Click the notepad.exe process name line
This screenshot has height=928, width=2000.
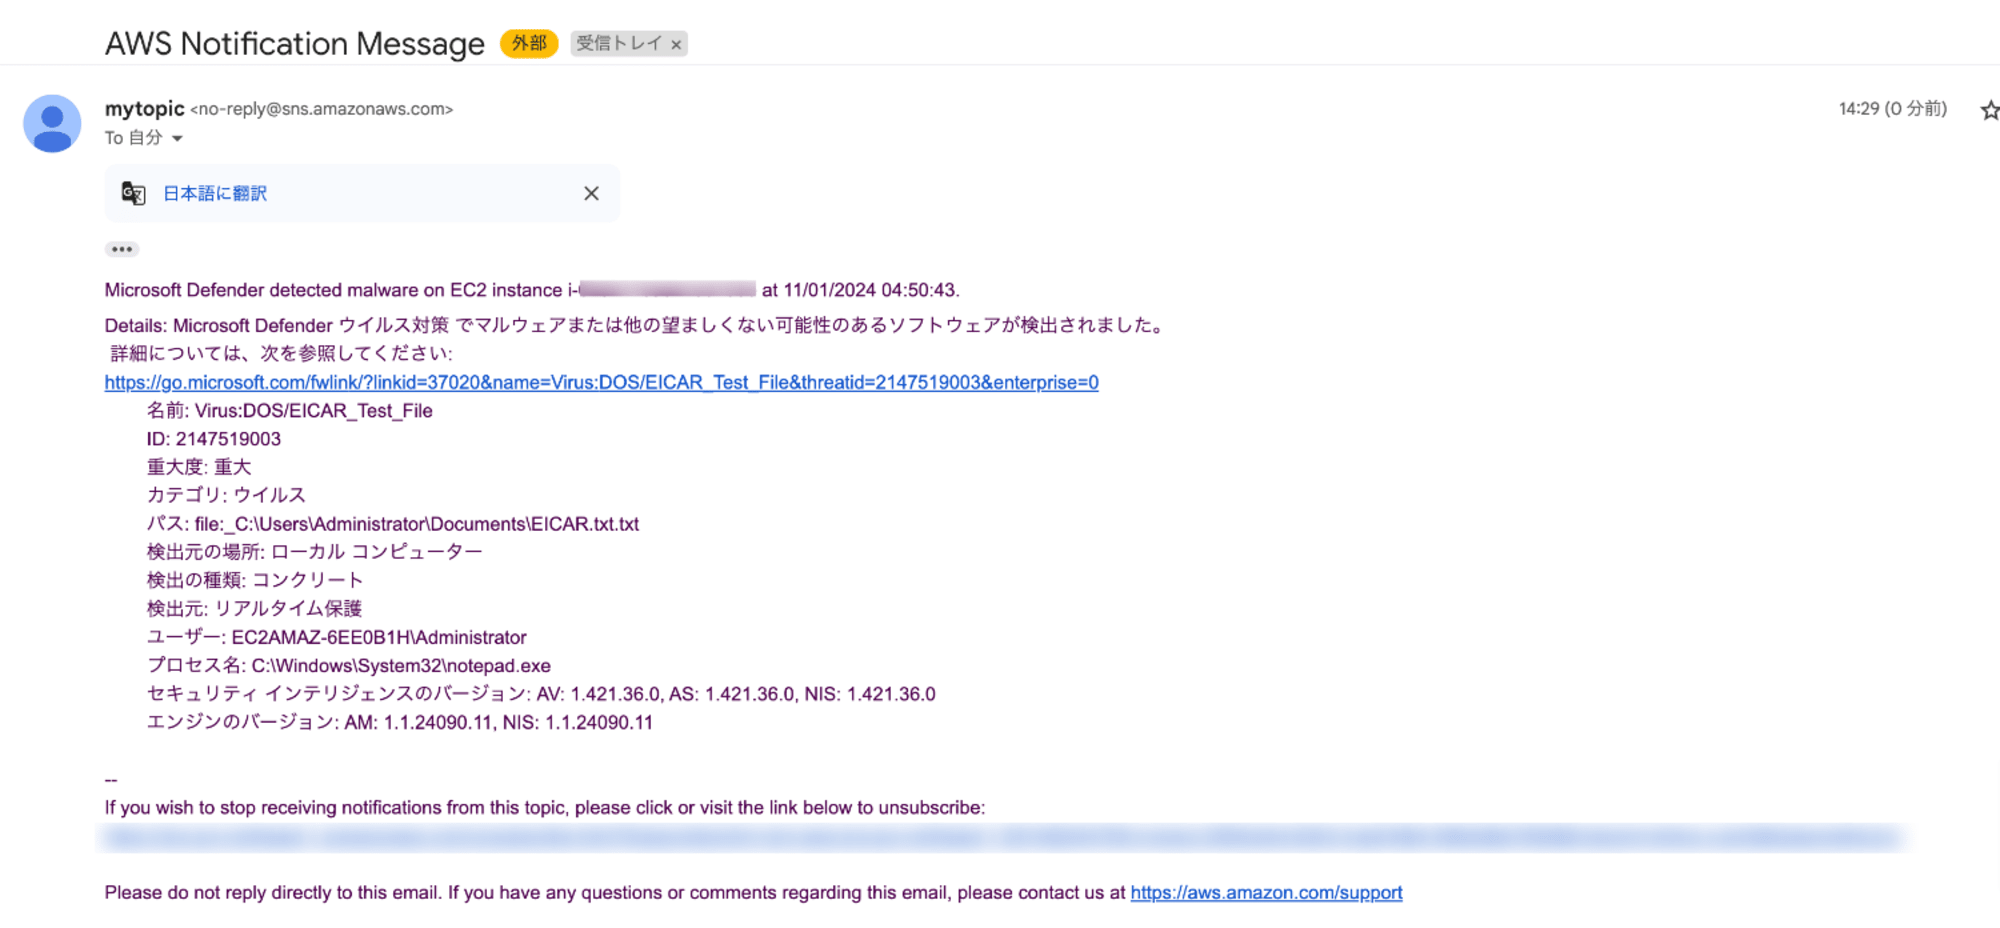(x=348, y=665)
